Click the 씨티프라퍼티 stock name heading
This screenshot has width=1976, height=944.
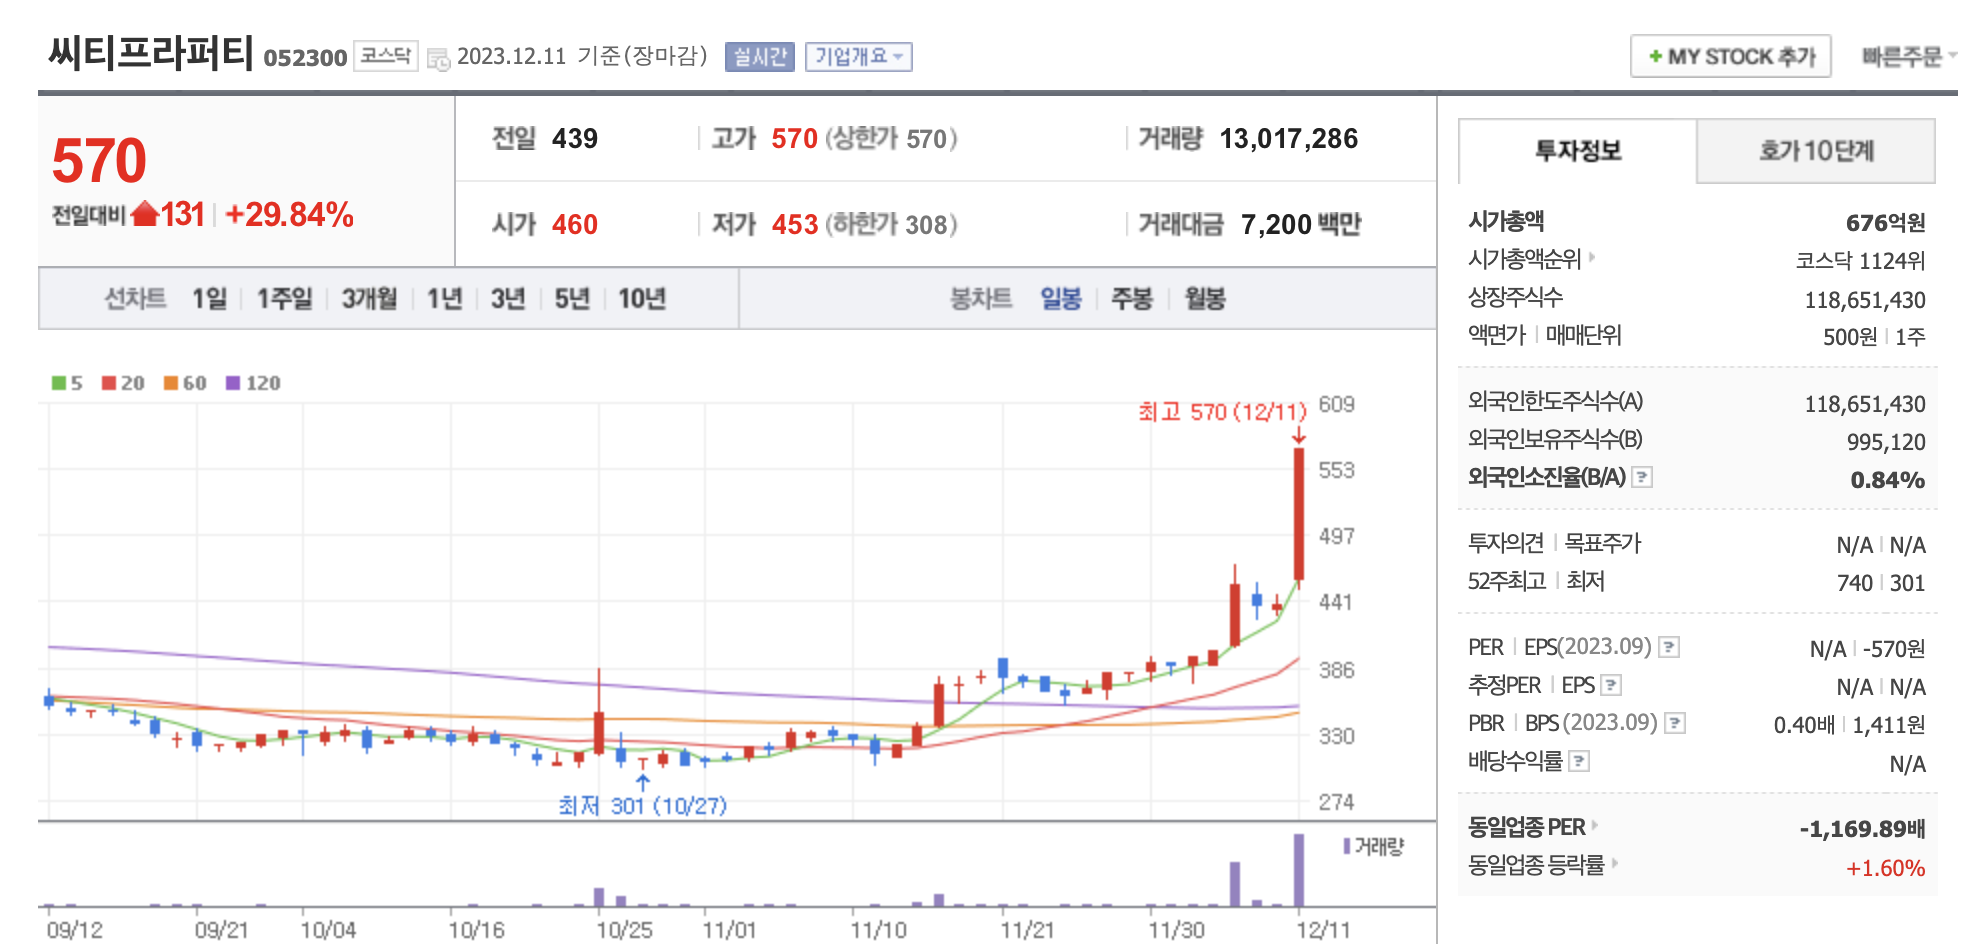pyautogui.click(x=151, y=52)
